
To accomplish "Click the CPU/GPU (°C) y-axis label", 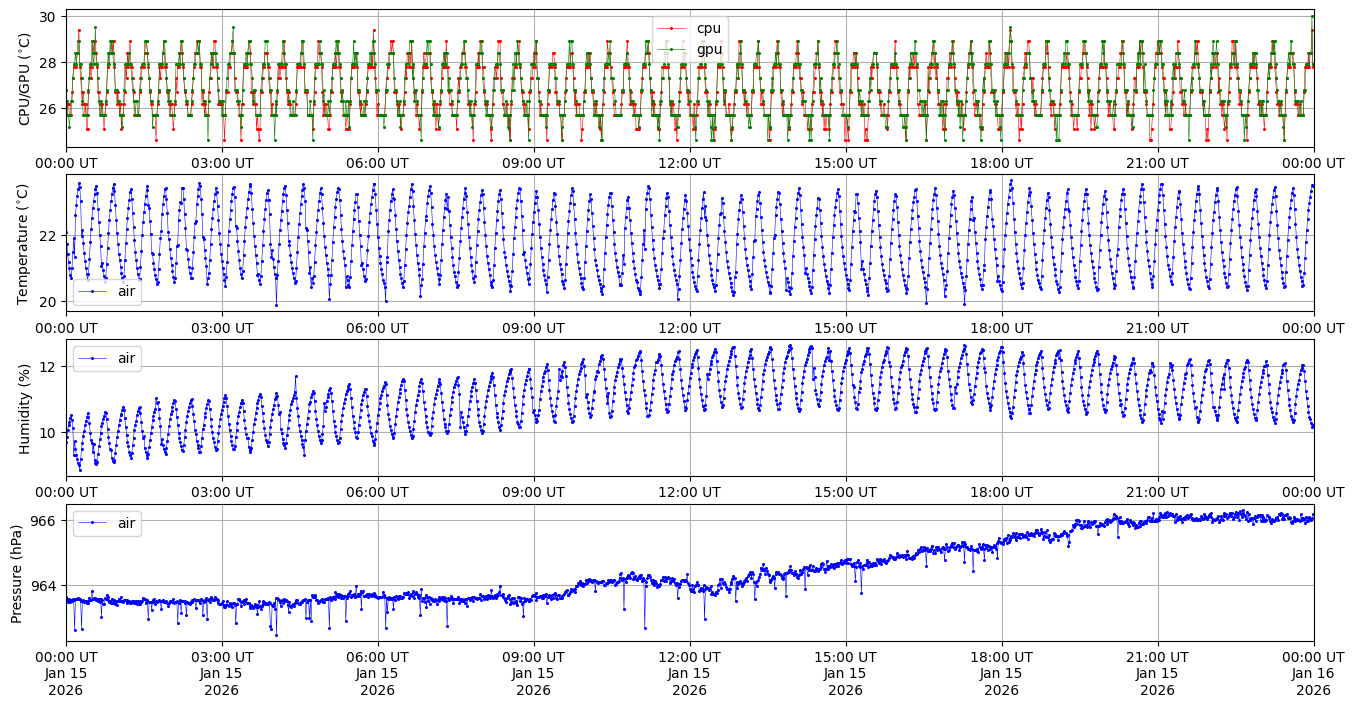I will pyautogui.click(x=25, y=79).
